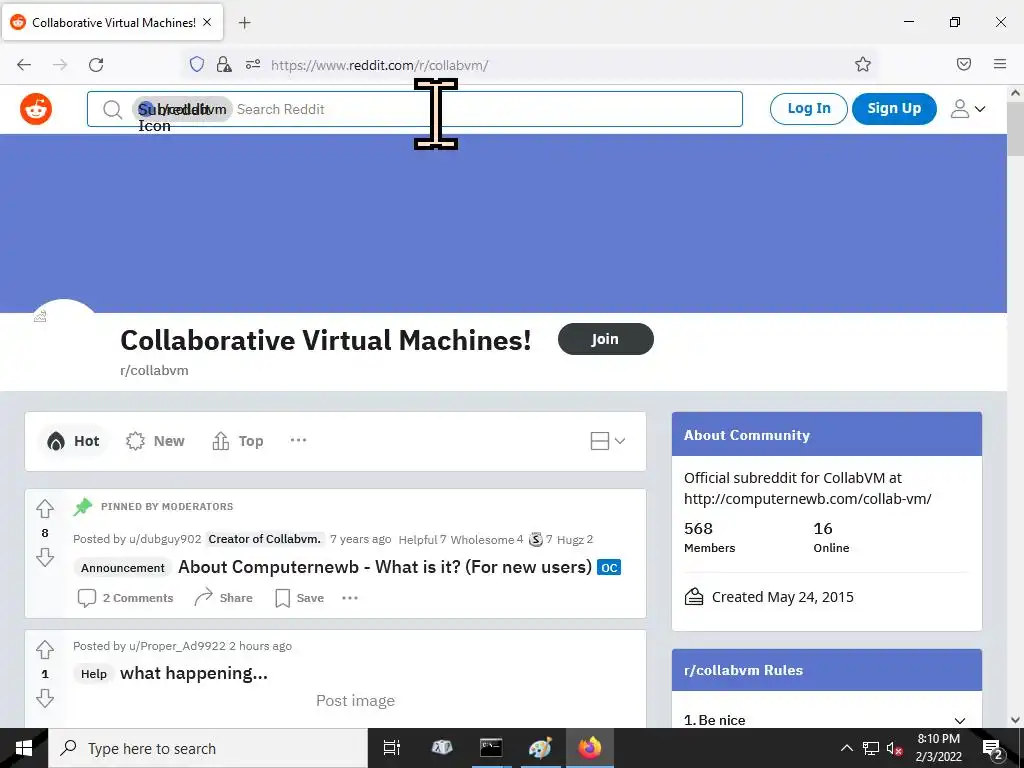Screen dimensions: 1024x768
Task: Select the Collaborative Virtual Machines browser tab
Action: (x=112, y=23)
